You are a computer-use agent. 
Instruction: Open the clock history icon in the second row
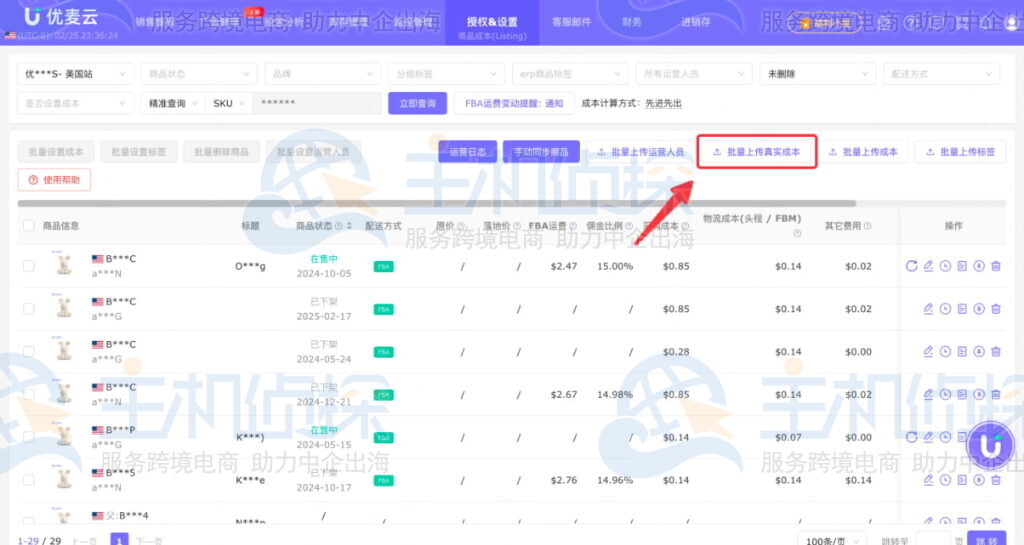(945, 309)
